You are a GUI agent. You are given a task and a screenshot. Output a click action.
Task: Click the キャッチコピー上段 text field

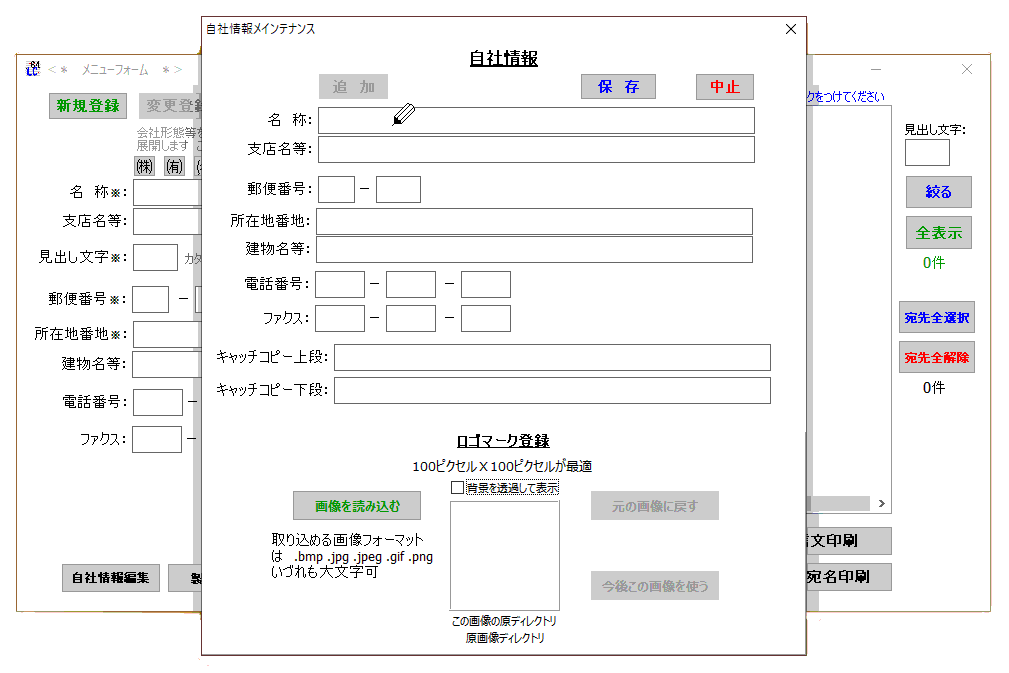[x=552, y=358]
